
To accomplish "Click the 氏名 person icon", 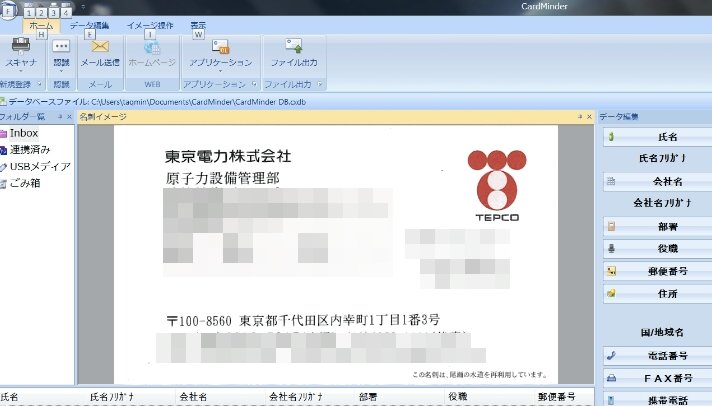I will [611, 136].
